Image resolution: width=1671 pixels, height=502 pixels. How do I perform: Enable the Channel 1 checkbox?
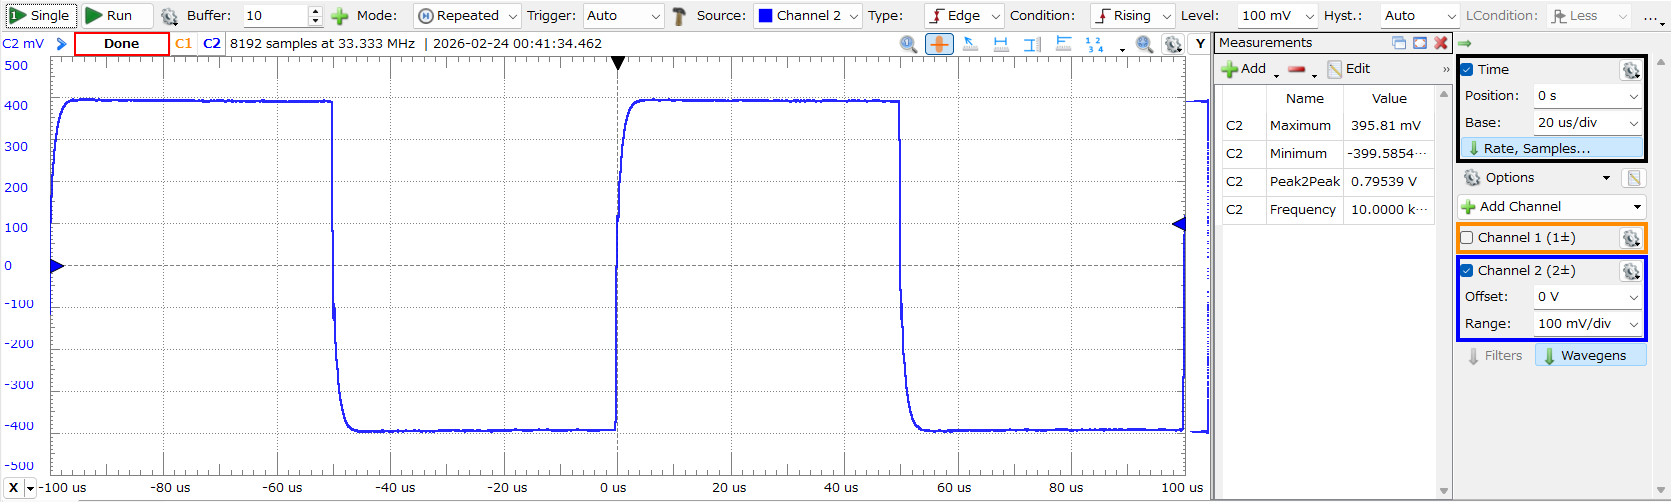[x=1467, y=238]
